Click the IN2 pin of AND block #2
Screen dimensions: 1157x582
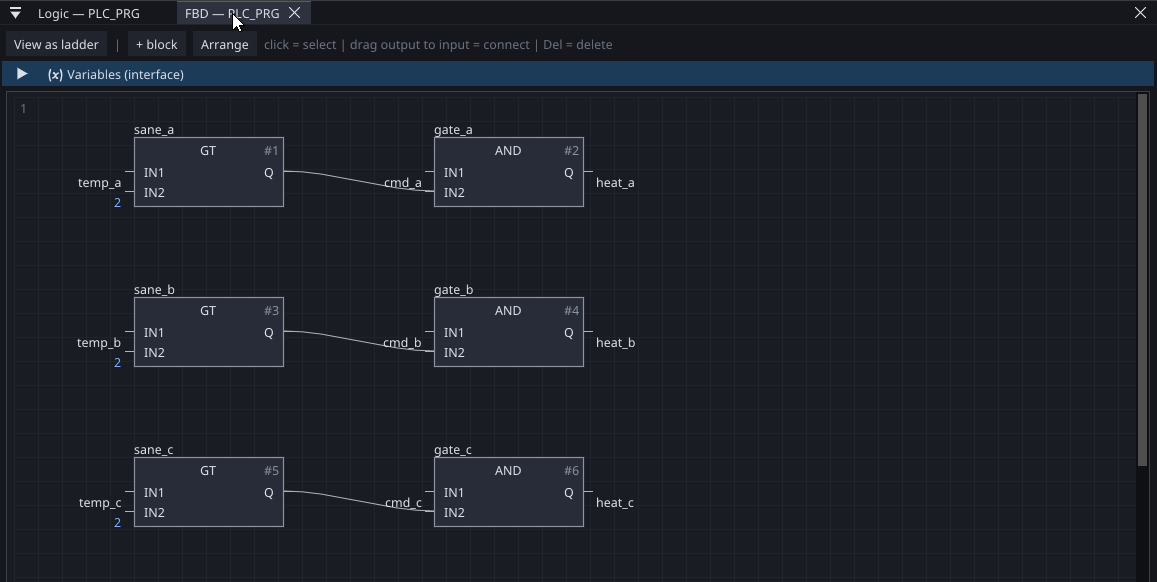(x=454, y=193)
